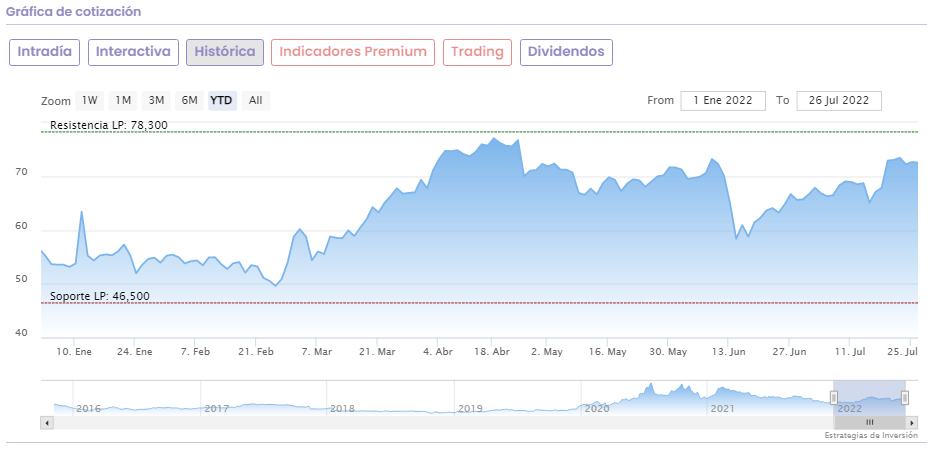Click the navigator scrollbar left arrow
The width and height of the screenshot is (934, 450).
point(46,423)
